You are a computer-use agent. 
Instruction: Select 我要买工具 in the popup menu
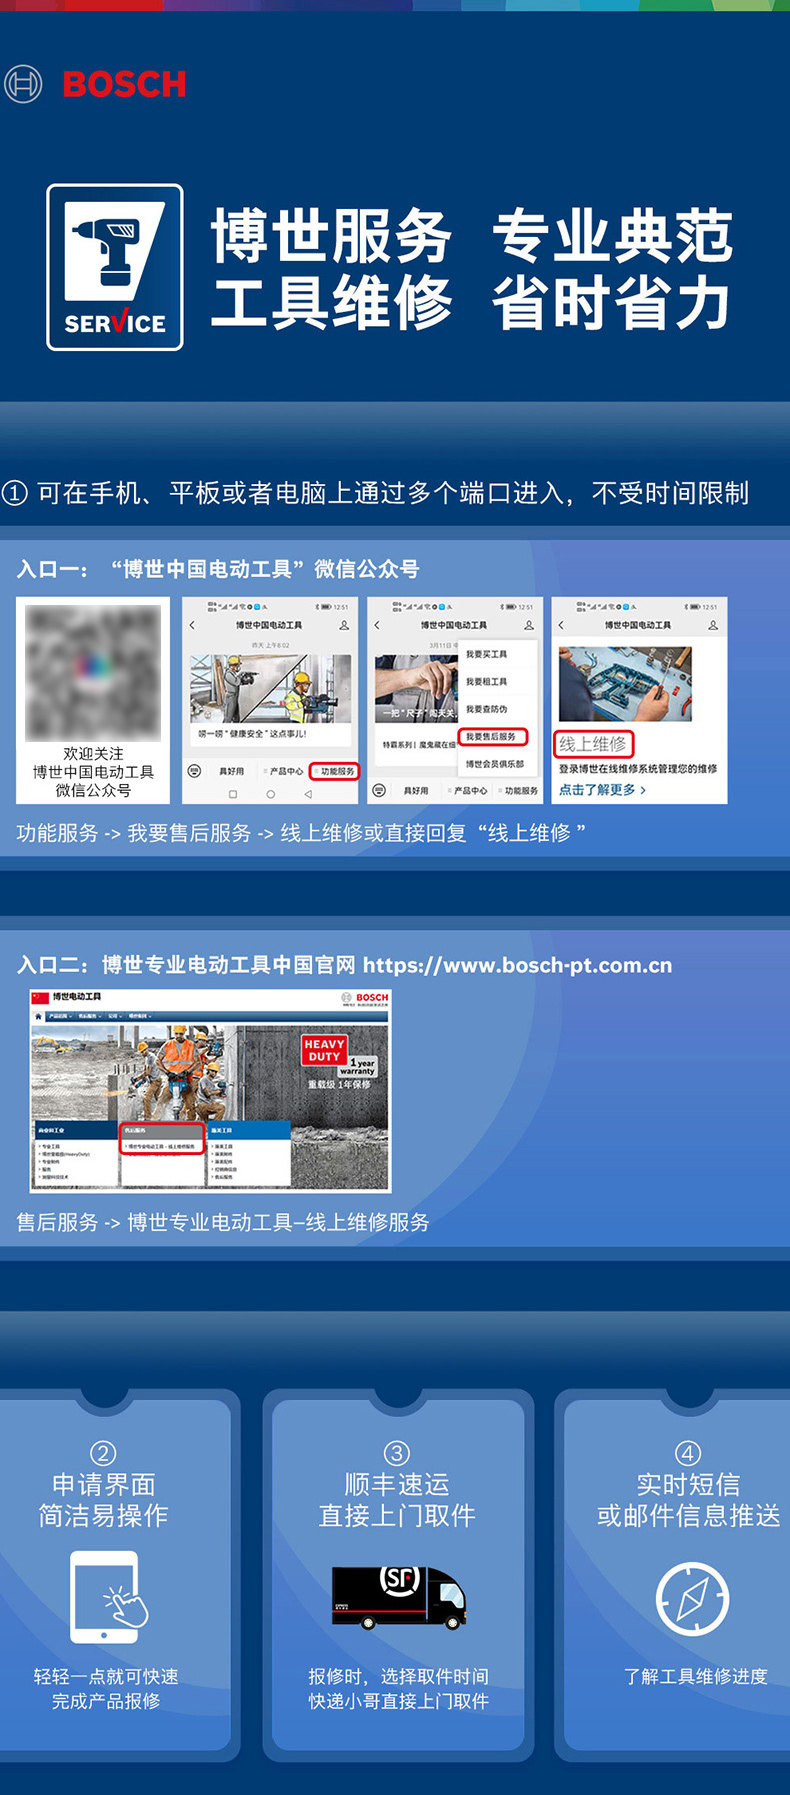(486, 654)
